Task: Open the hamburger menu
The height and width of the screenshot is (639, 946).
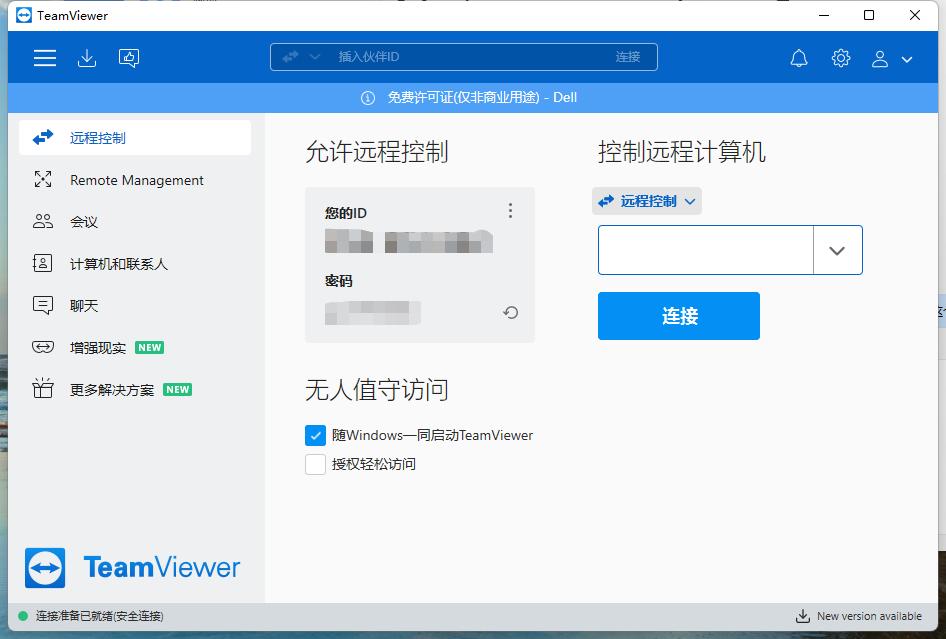Action: click(44, 57)
